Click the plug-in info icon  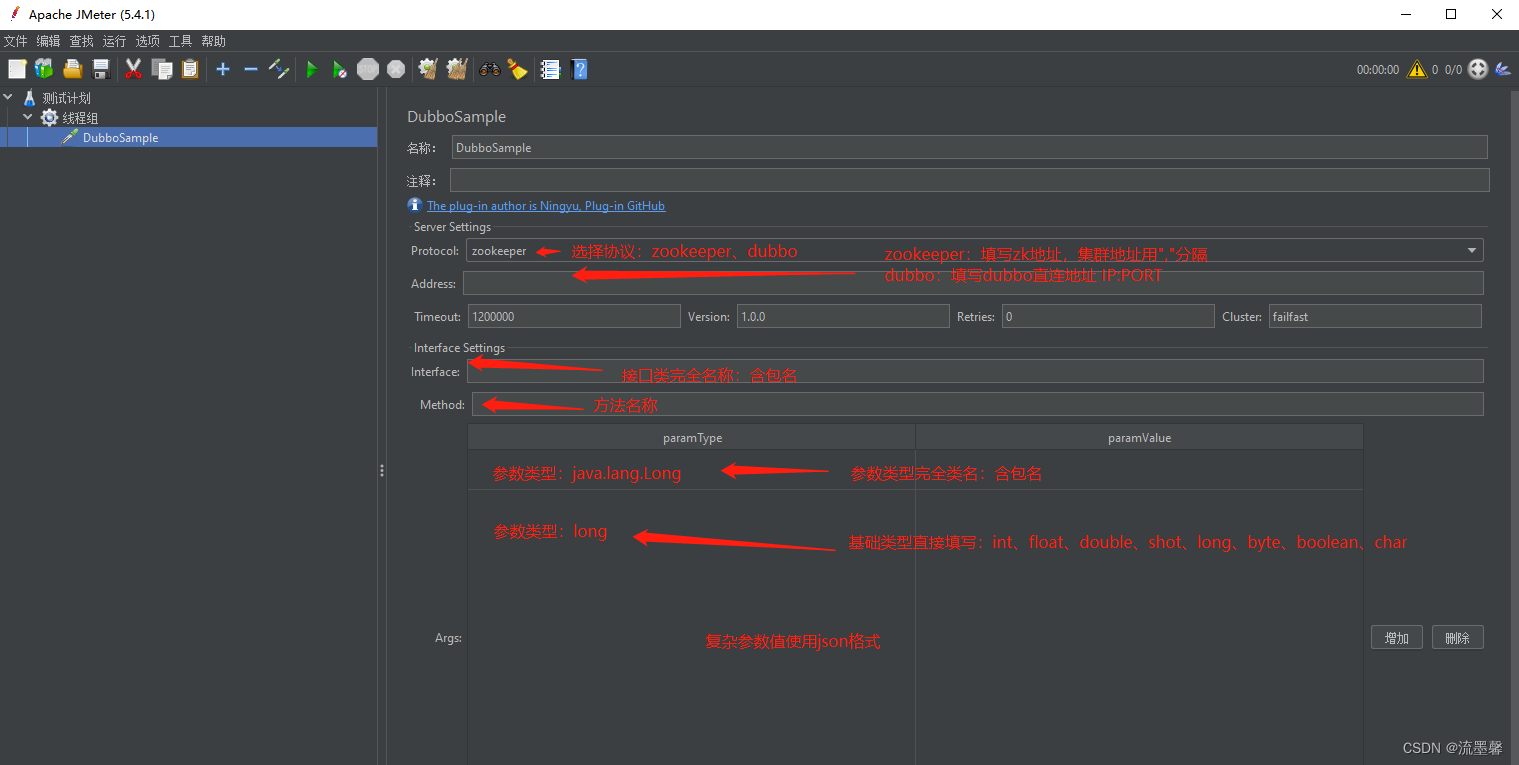pos(415,205)
